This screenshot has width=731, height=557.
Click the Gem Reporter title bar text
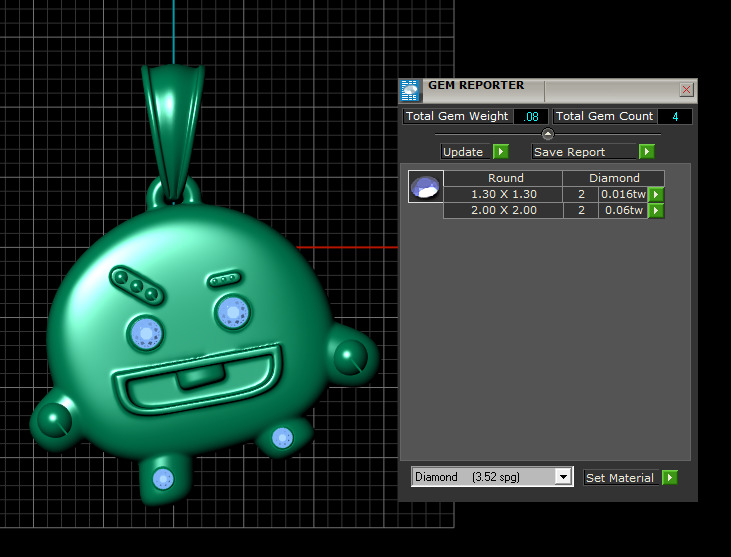click(476, 85)
